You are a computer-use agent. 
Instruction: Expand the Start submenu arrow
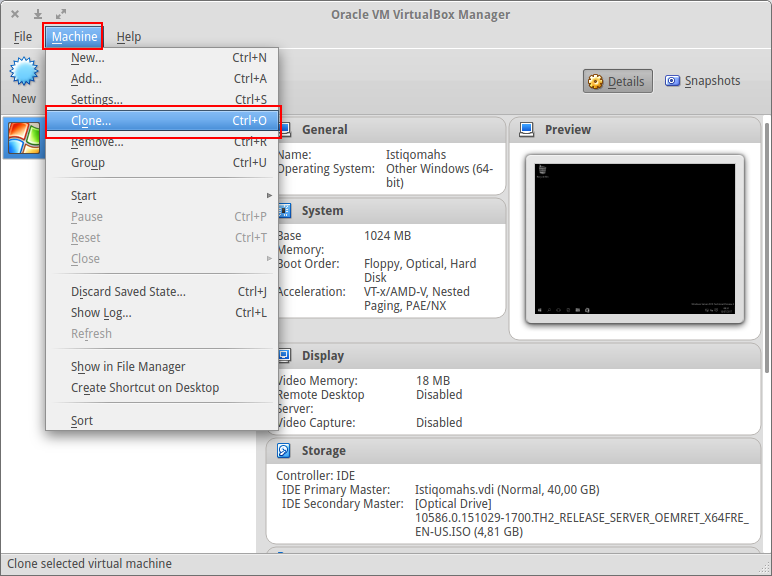coord(269,195)
